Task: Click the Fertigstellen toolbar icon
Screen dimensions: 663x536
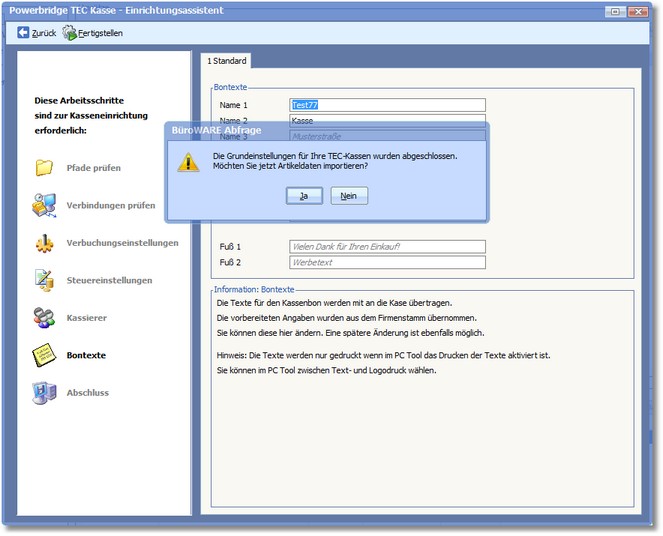Action: (x=70, y=33)
